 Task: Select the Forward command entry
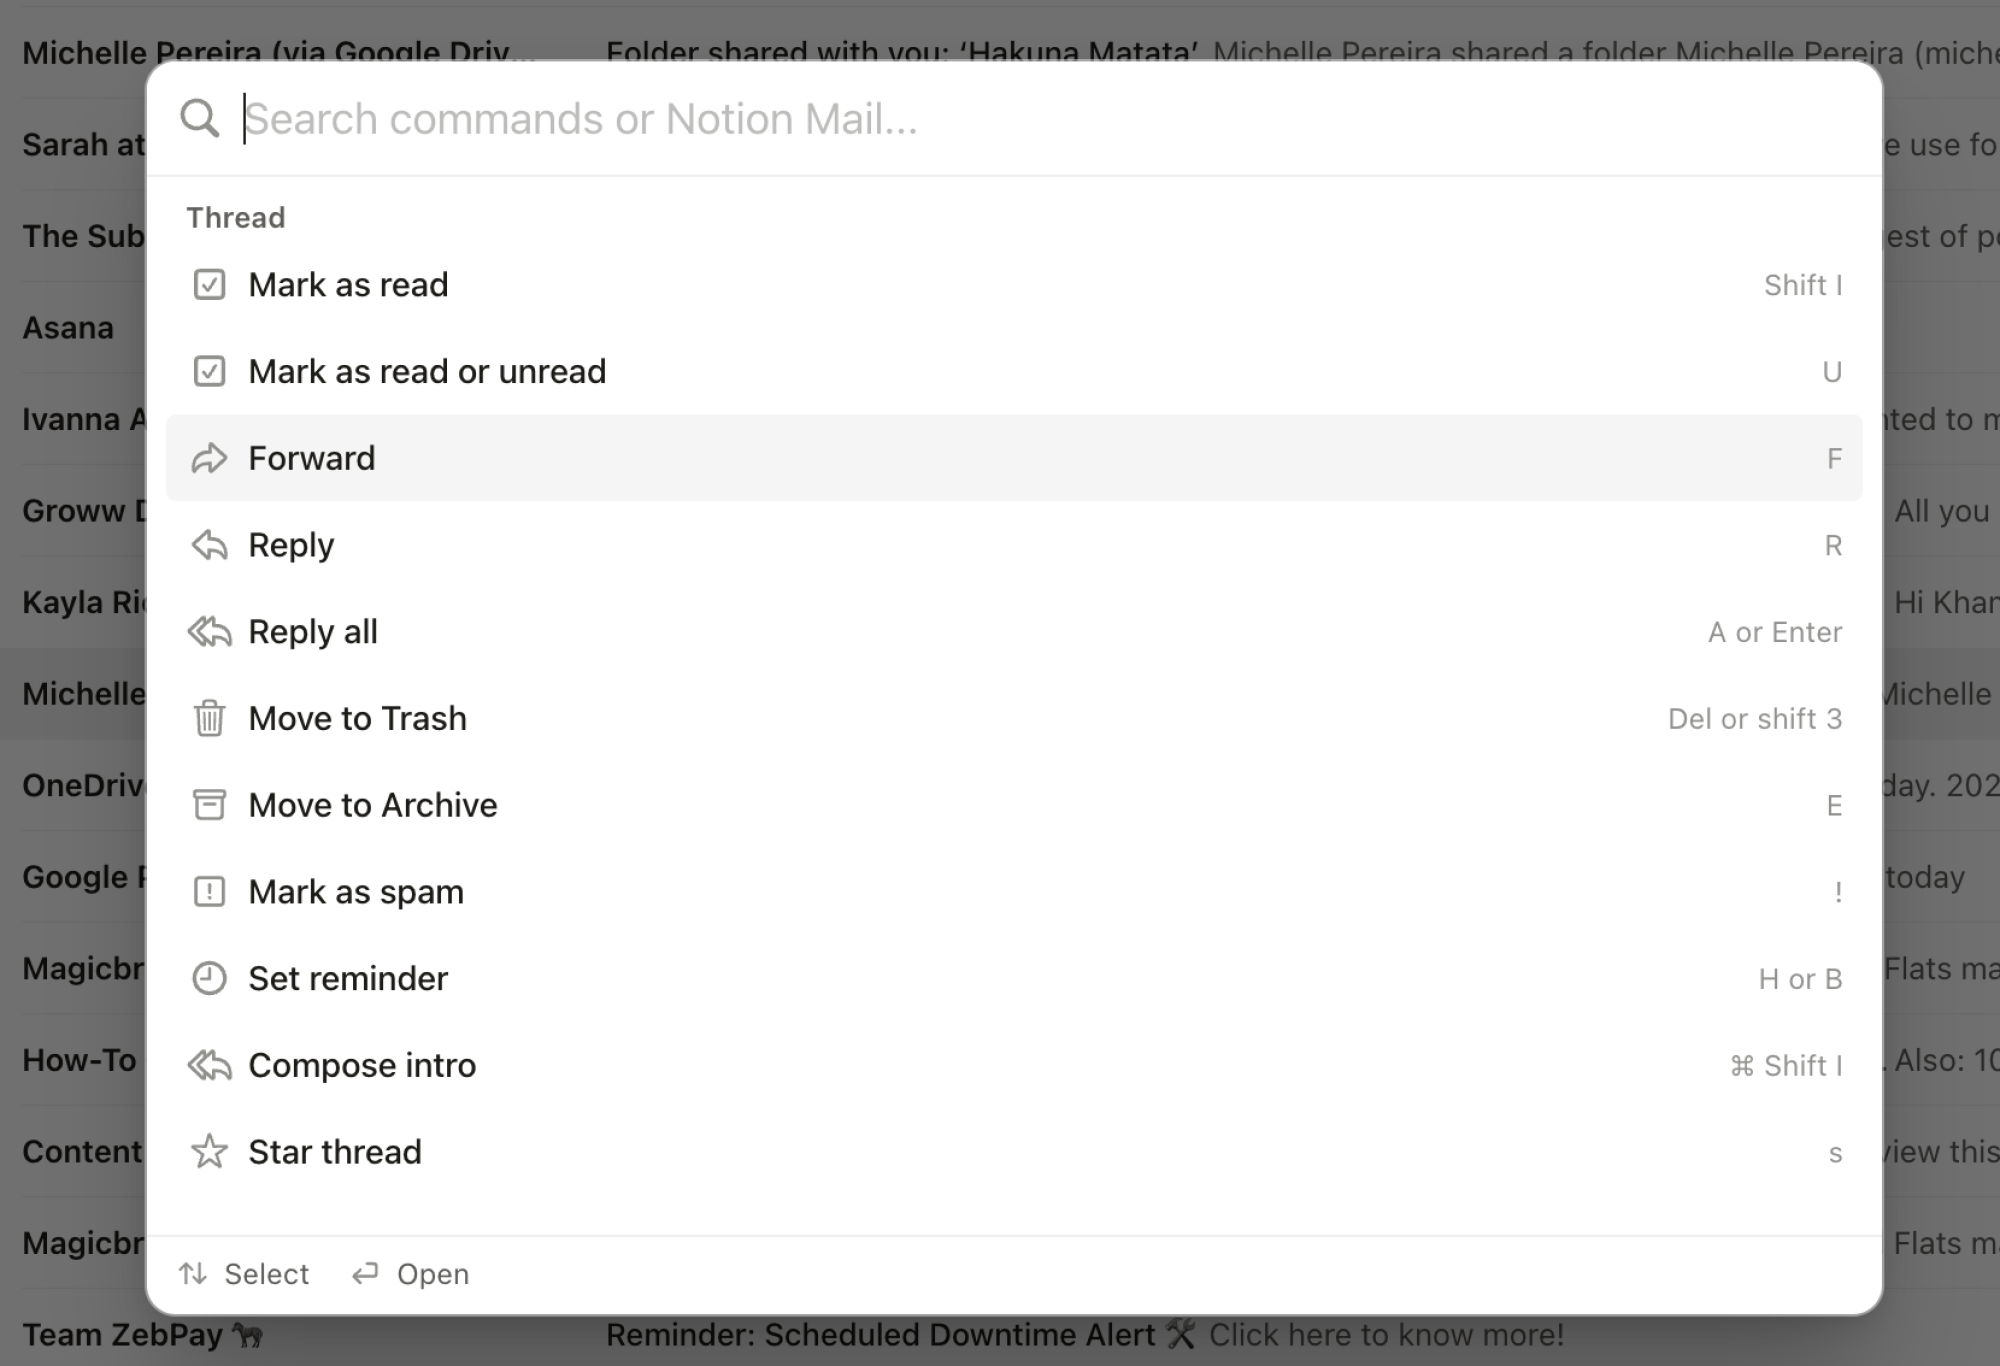pos(312,457)
